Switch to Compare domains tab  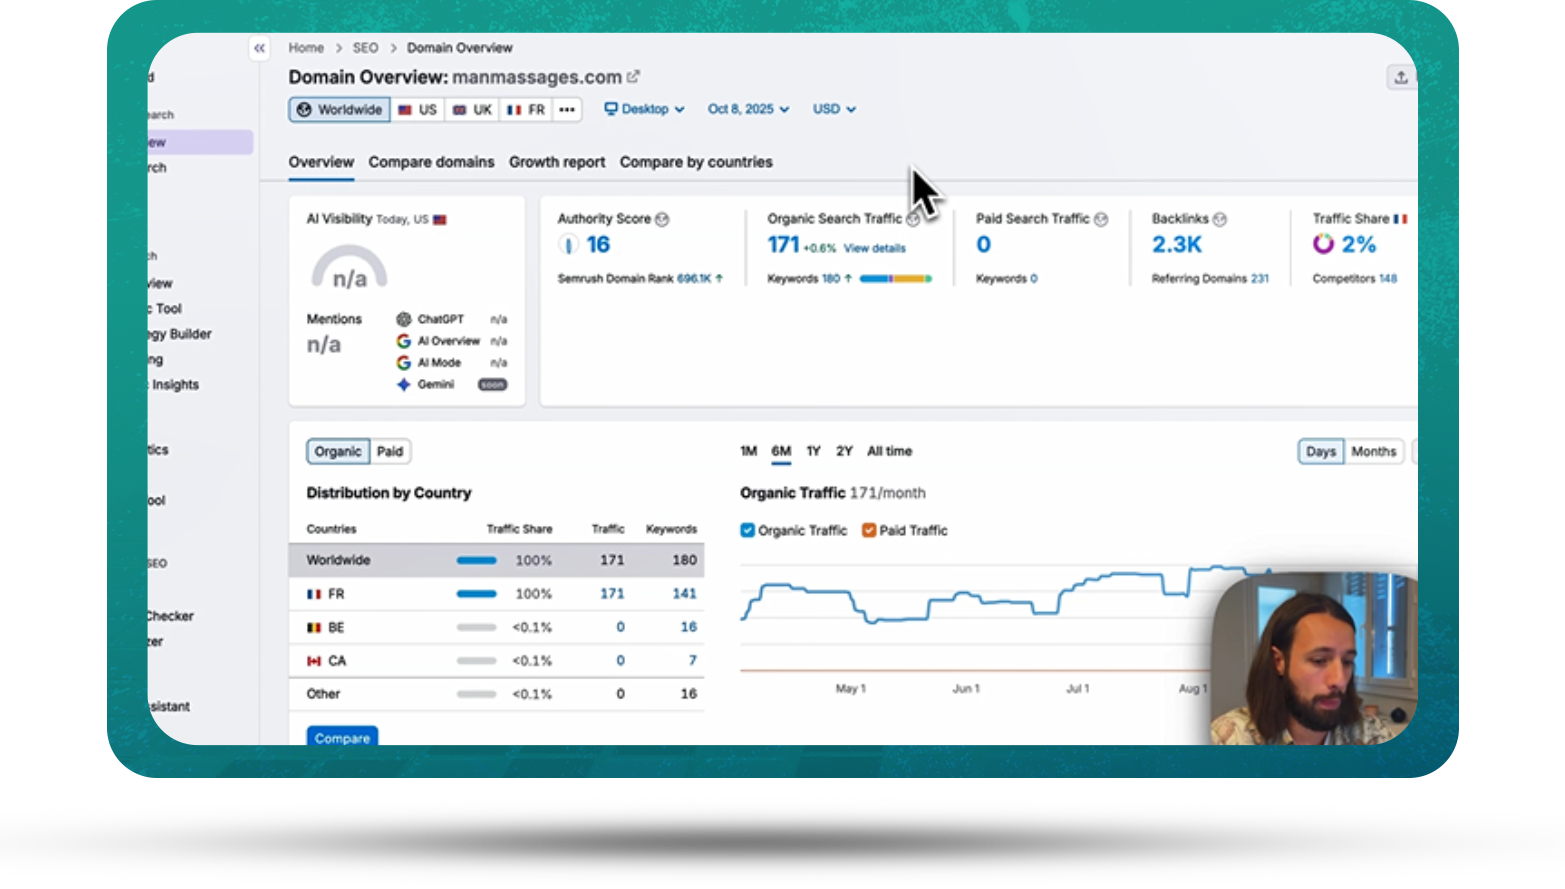(x=431, y=162)
